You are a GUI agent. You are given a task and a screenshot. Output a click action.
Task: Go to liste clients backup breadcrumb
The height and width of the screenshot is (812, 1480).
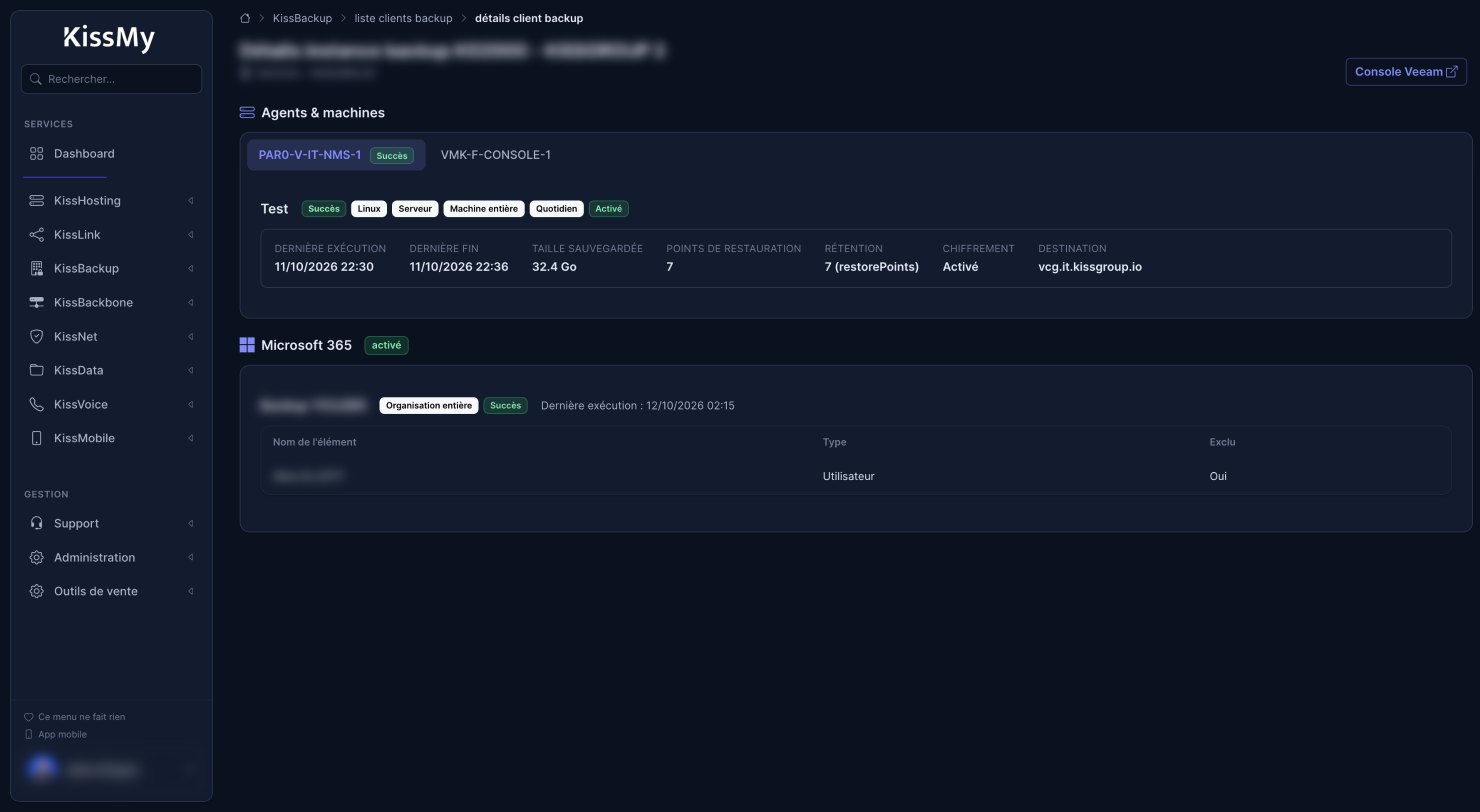pos(403,18)
